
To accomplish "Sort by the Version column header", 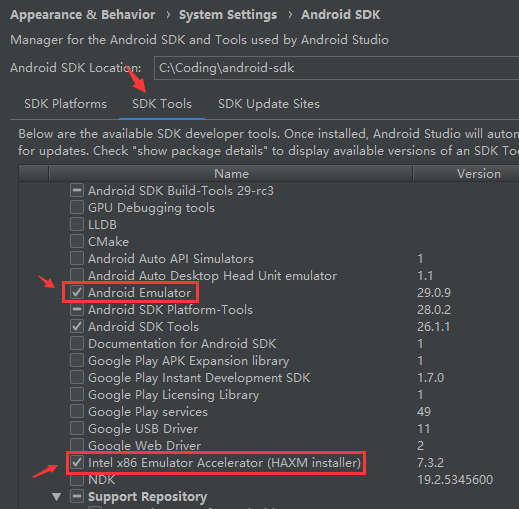I will tap(479, 174).
